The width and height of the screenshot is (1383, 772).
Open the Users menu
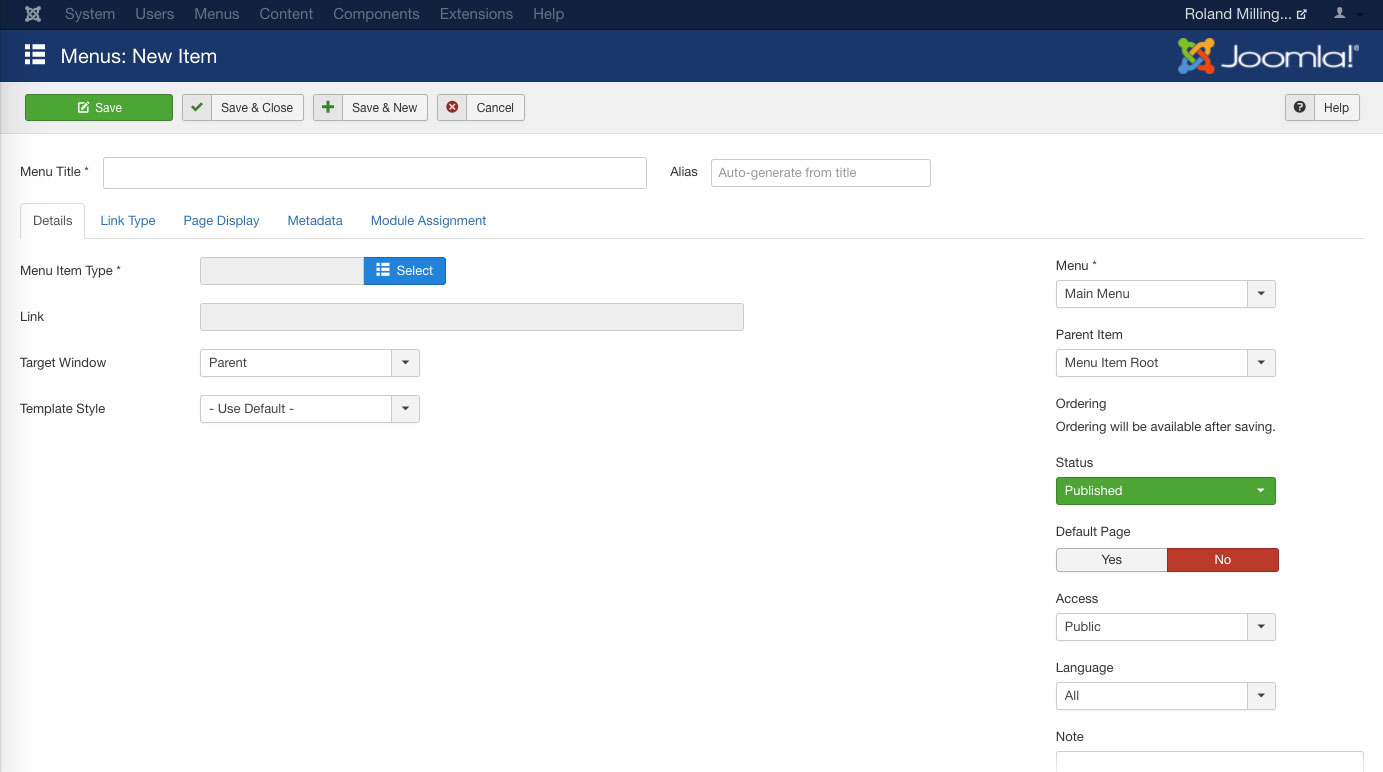155,14
